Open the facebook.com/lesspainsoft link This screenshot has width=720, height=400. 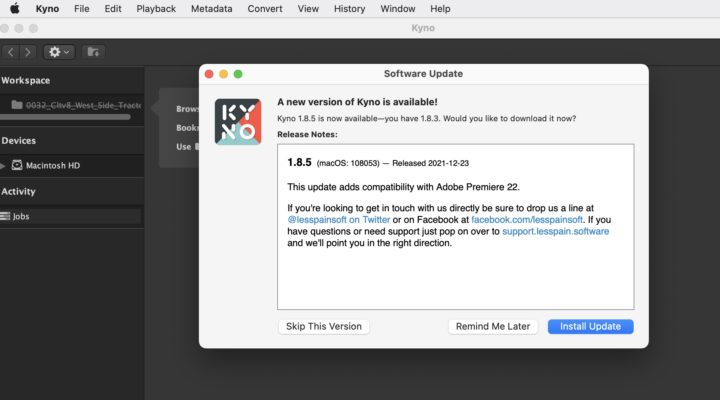pos(527,220)
